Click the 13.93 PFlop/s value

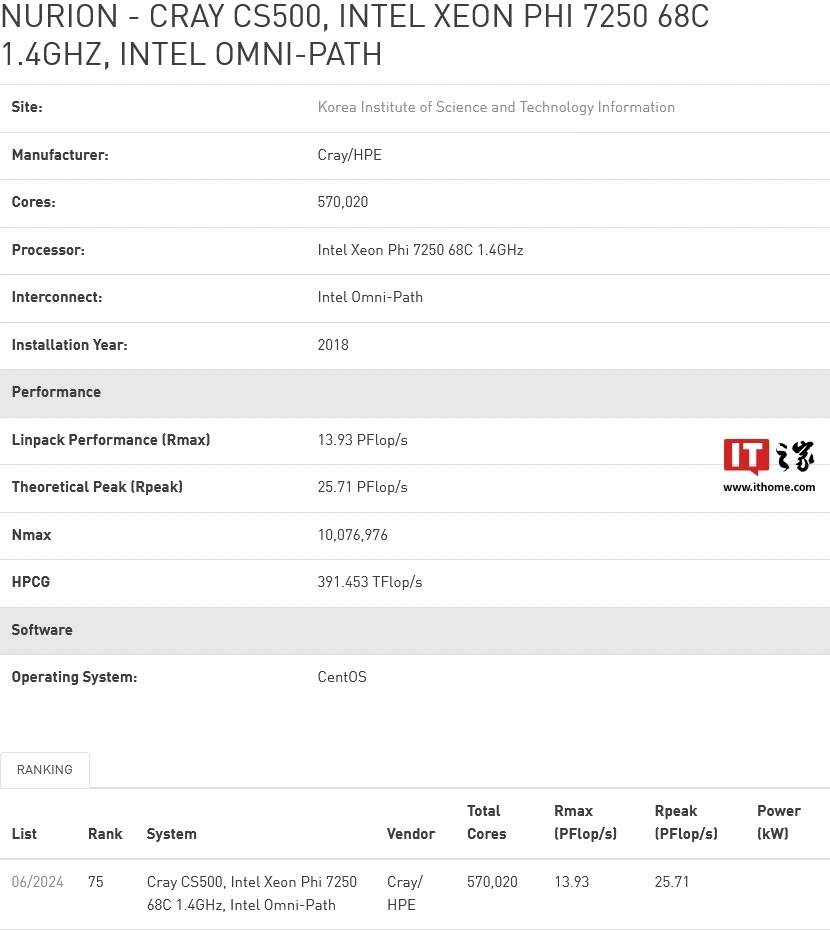tap(362, 440)
